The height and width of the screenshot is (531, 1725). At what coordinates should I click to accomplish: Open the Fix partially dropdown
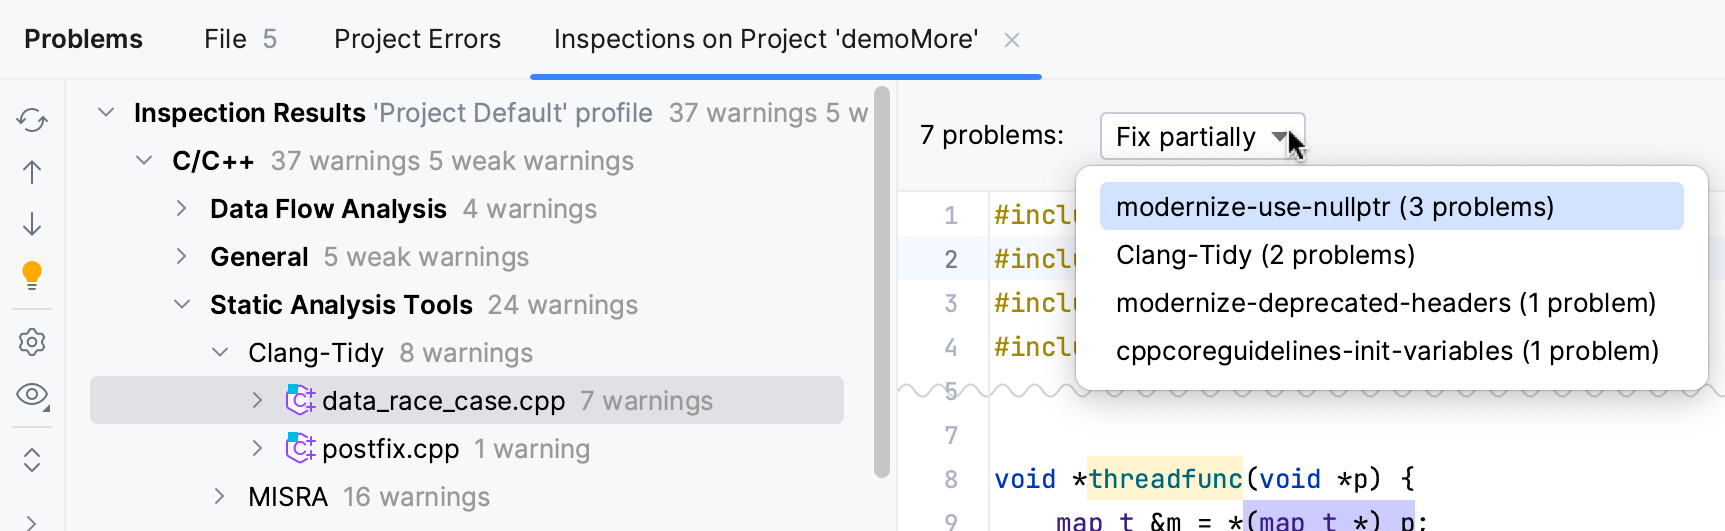coord(1202,137)
